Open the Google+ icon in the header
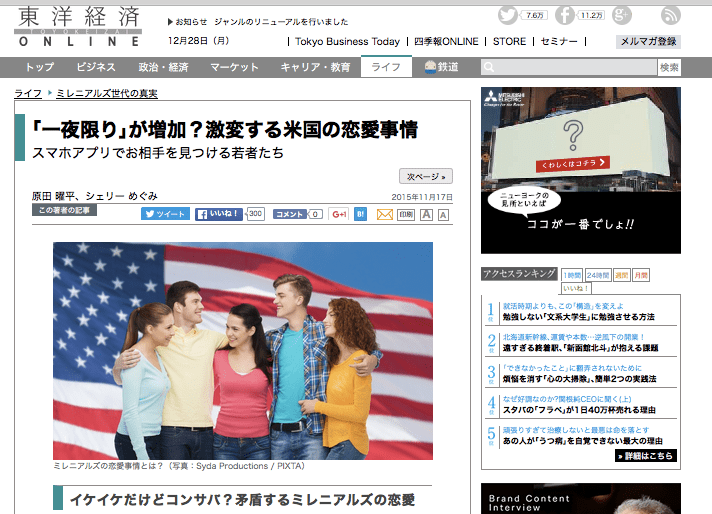 pyautogui.click(x=624, y=15)
